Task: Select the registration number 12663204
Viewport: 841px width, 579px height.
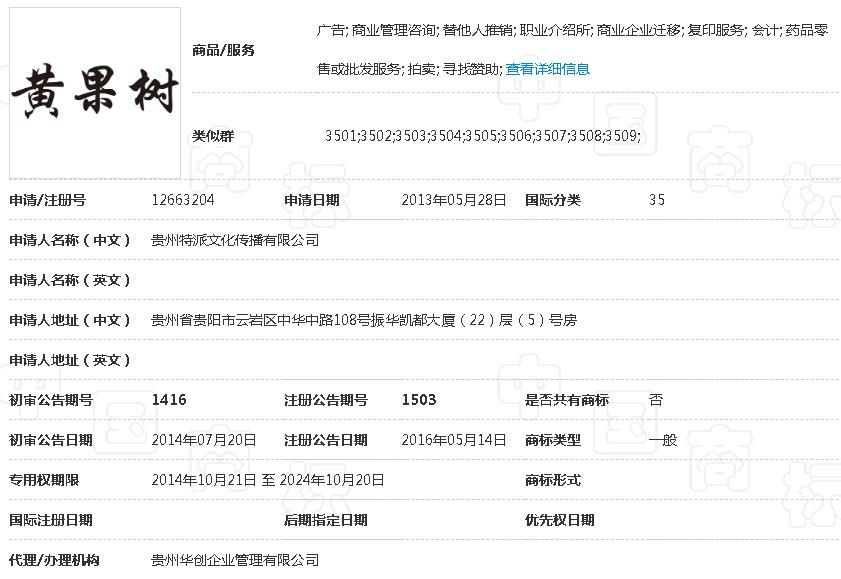Action: pyautogui.click(x=183, y=200)
